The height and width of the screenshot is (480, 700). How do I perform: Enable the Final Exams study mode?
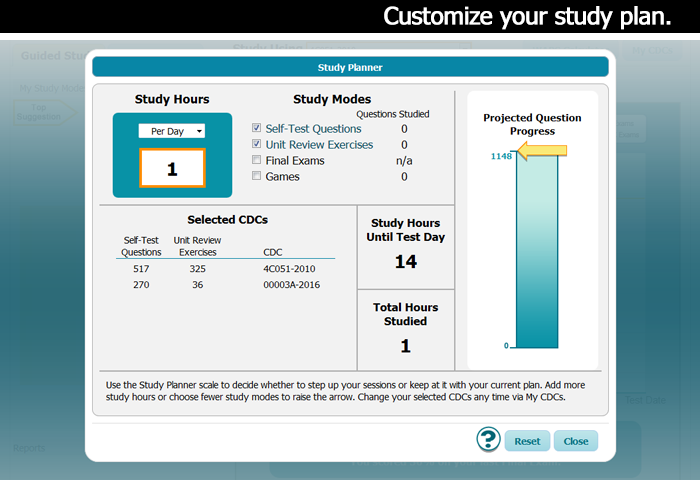(x=257, y=161)
